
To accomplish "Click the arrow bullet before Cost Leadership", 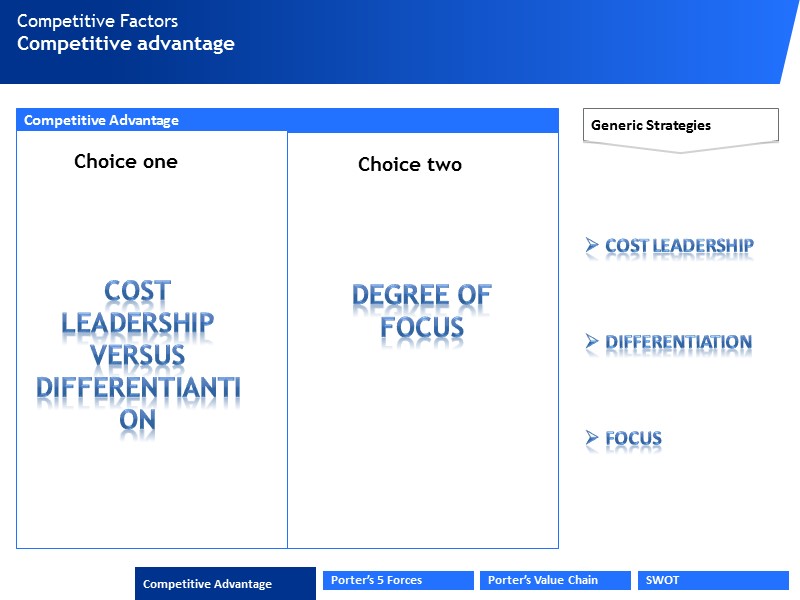I will pos(593,245).
